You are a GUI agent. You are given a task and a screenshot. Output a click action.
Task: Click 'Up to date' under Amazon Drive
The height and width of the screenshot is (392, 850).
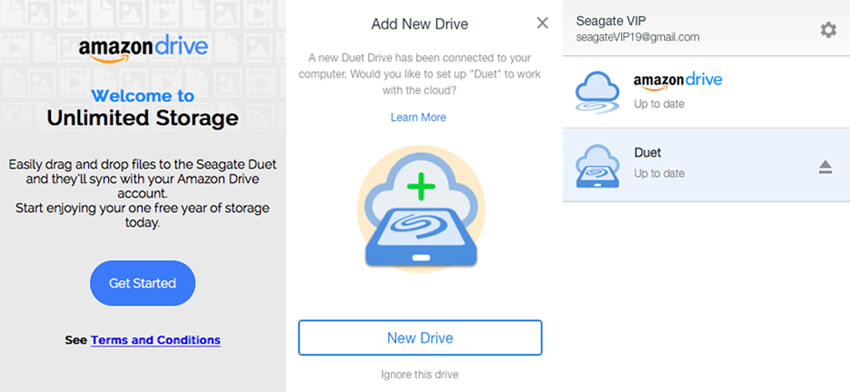click(659, 104)
